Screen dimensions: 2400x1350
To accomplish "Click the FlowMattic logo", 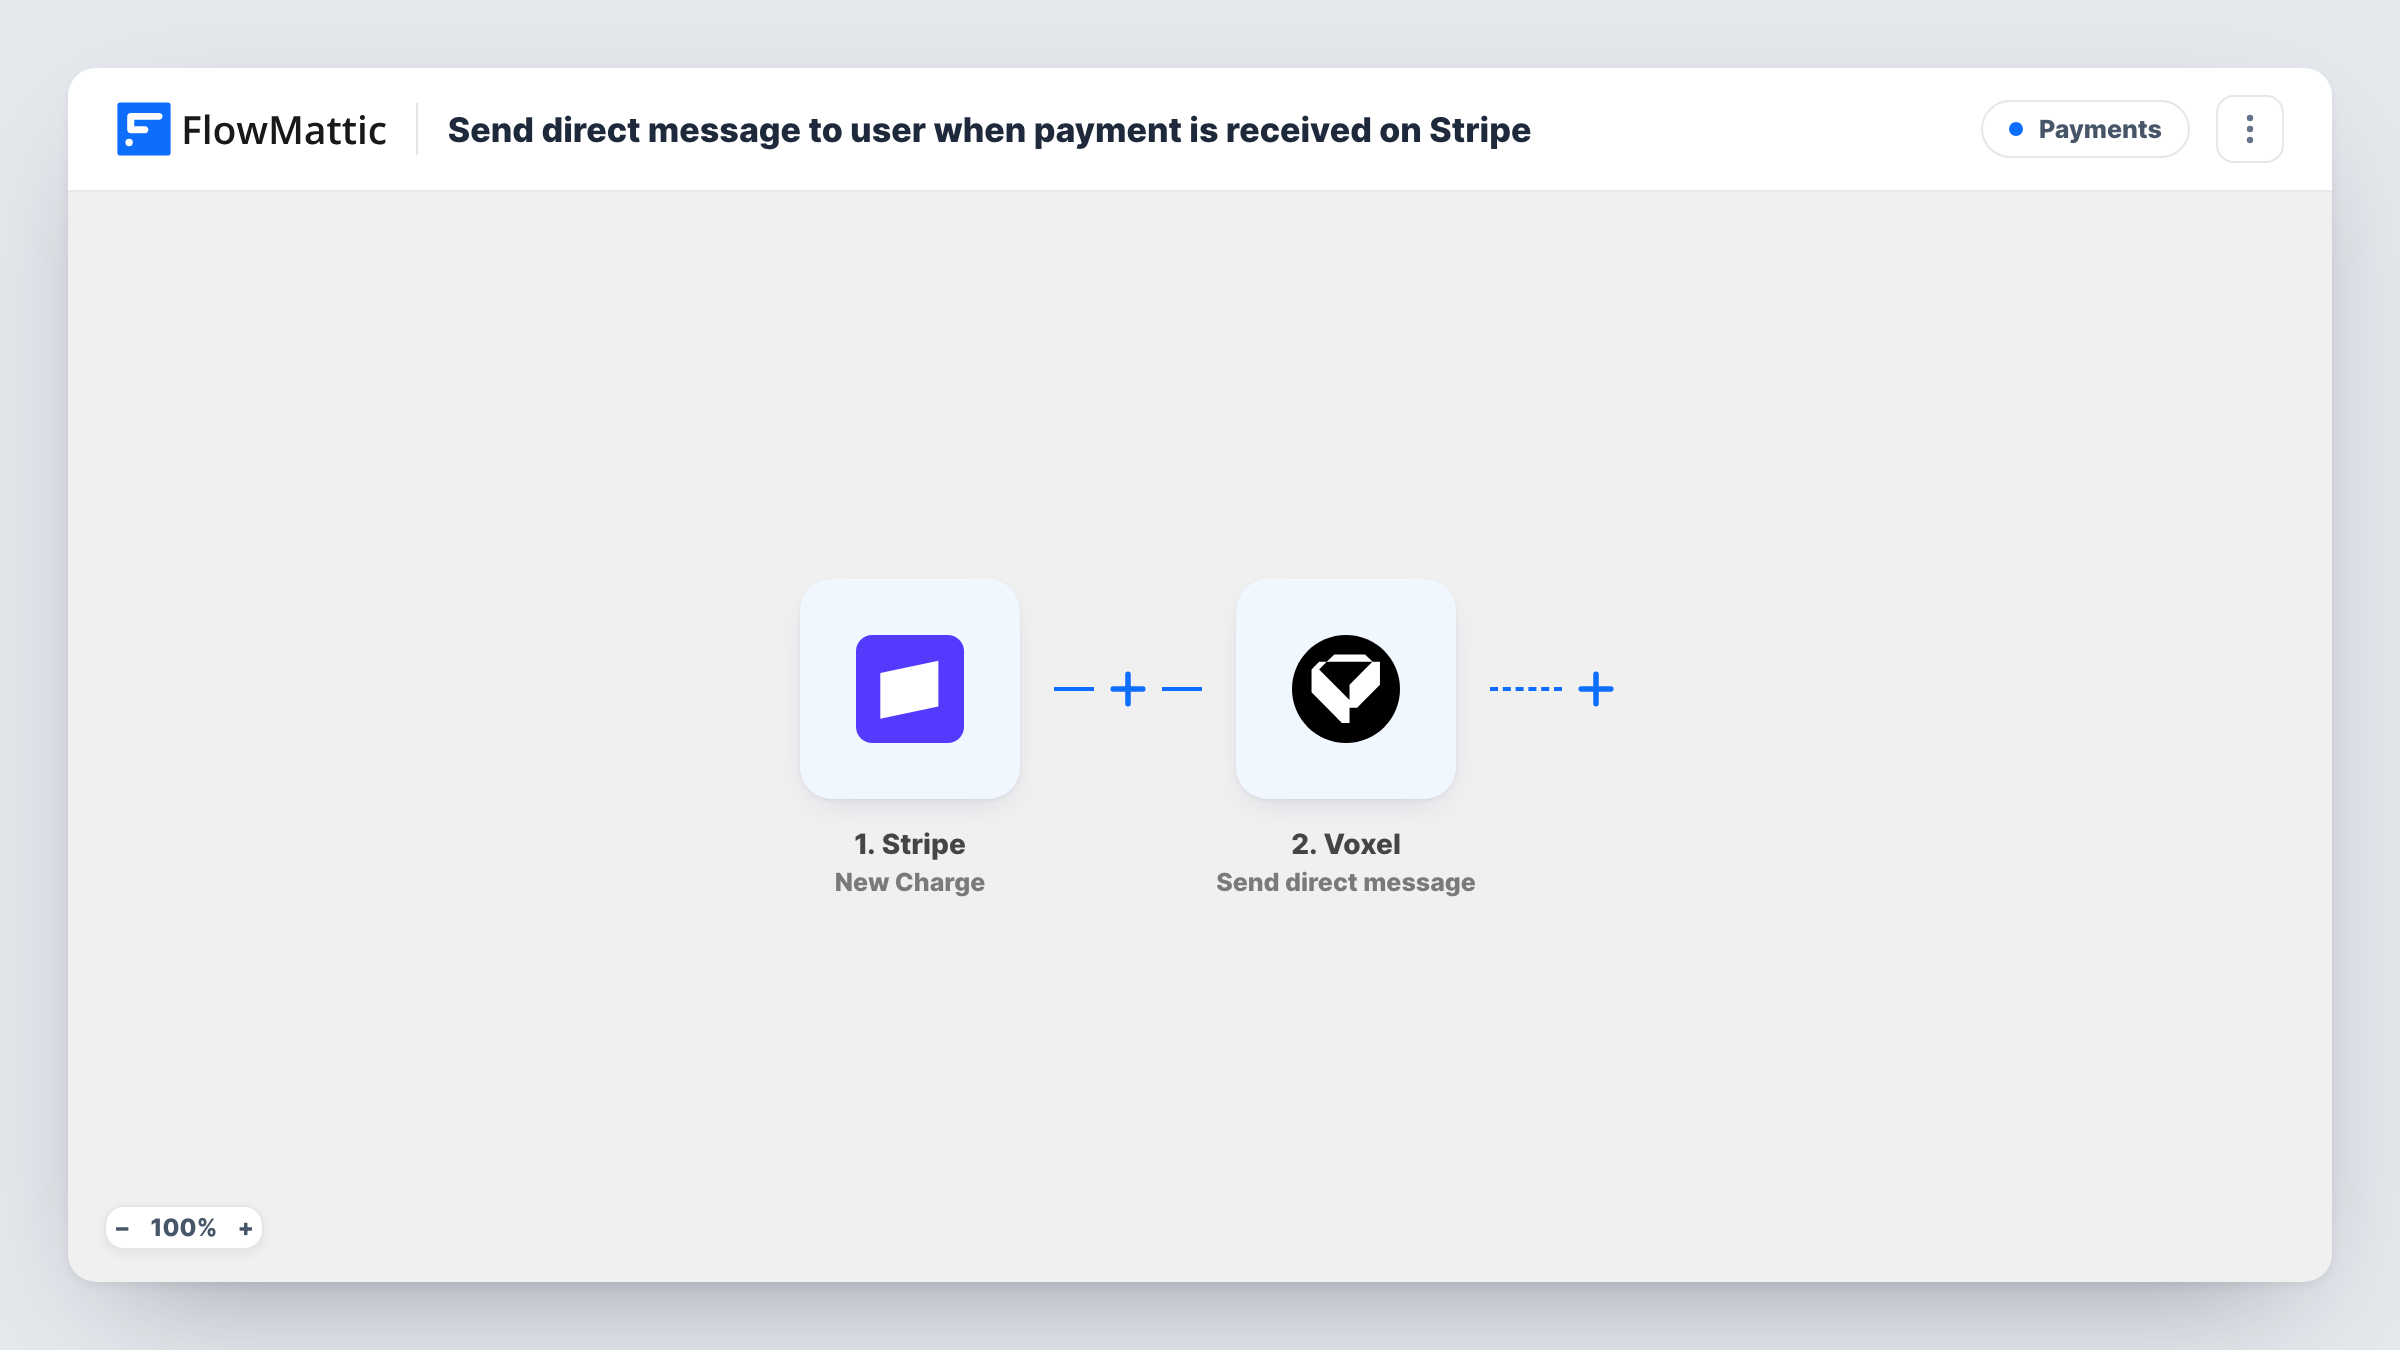I will click(x=251, y=129).
